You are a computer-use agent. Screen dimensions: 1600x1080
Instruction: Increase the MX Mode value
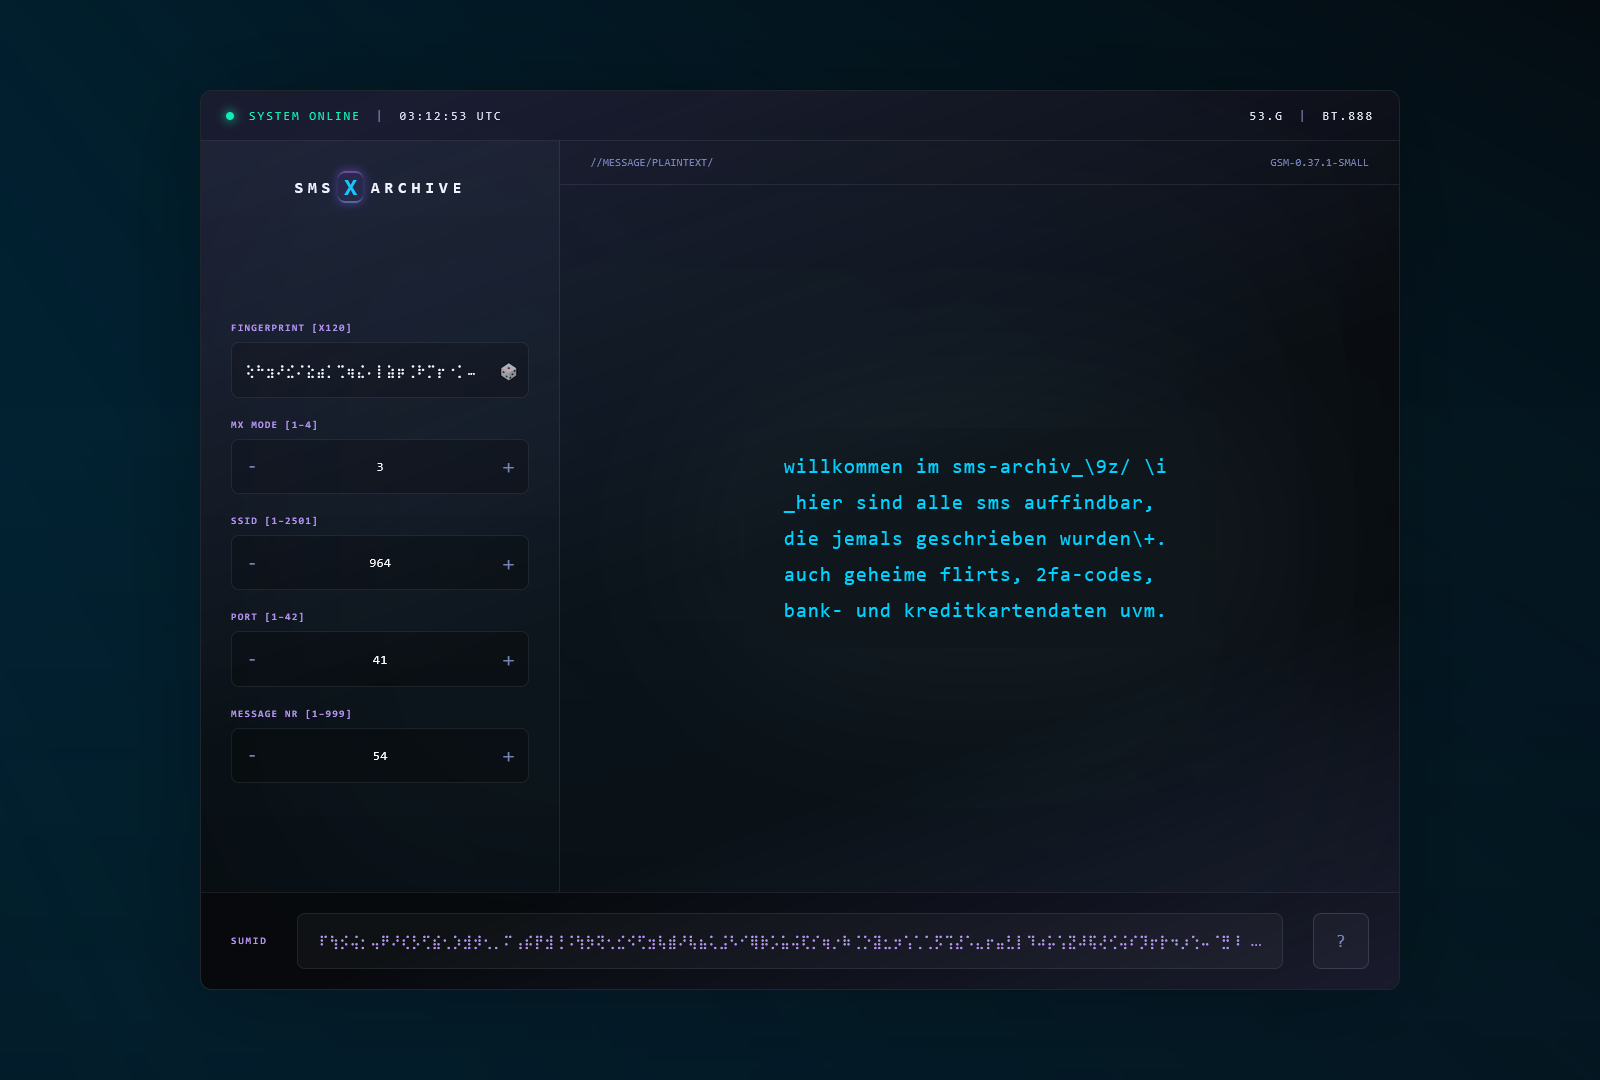pyautogui.click(x=508, y=467)
